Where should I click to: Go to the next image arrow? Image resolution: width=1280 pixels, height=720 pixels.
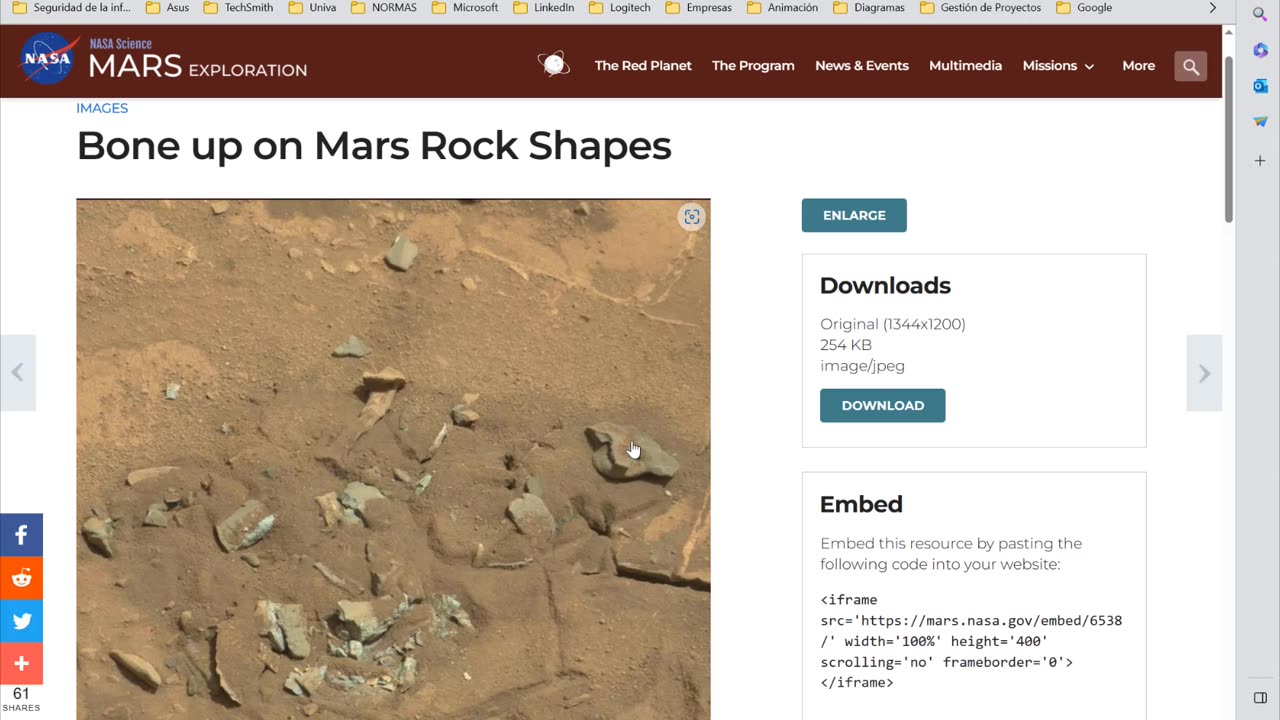pos(1204,373)
